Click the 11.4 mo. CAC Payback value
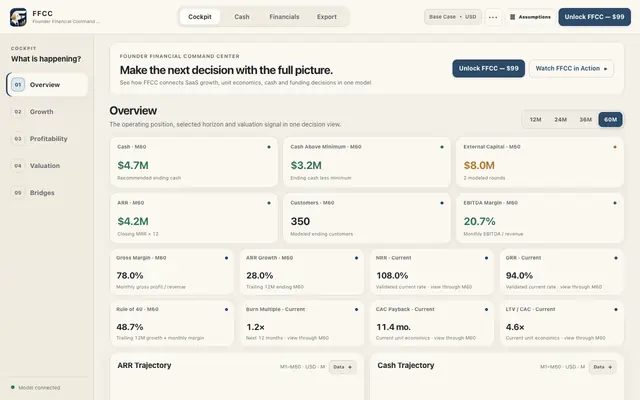Viewport: 640px width, 400px height. (393, 327)
